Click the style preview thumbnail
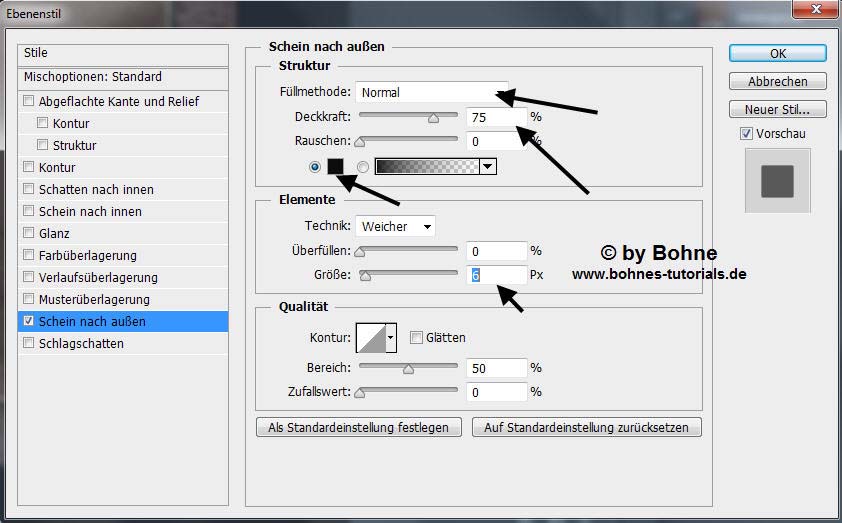This screenshot has height=523, width=842. pos(777,181)
